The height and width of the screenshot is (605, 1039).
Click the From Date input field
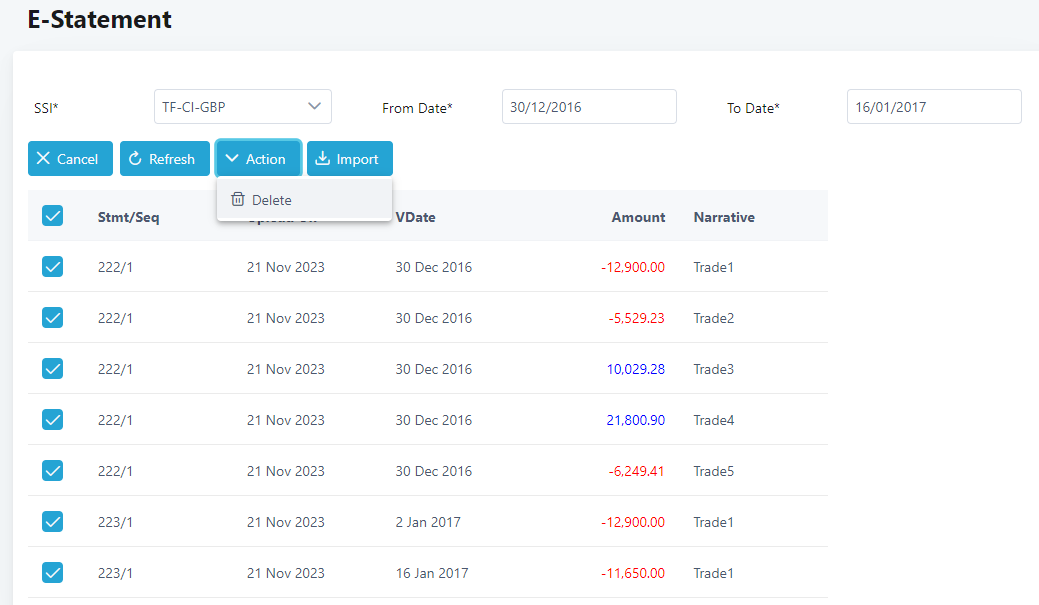(x=588, y=107)
